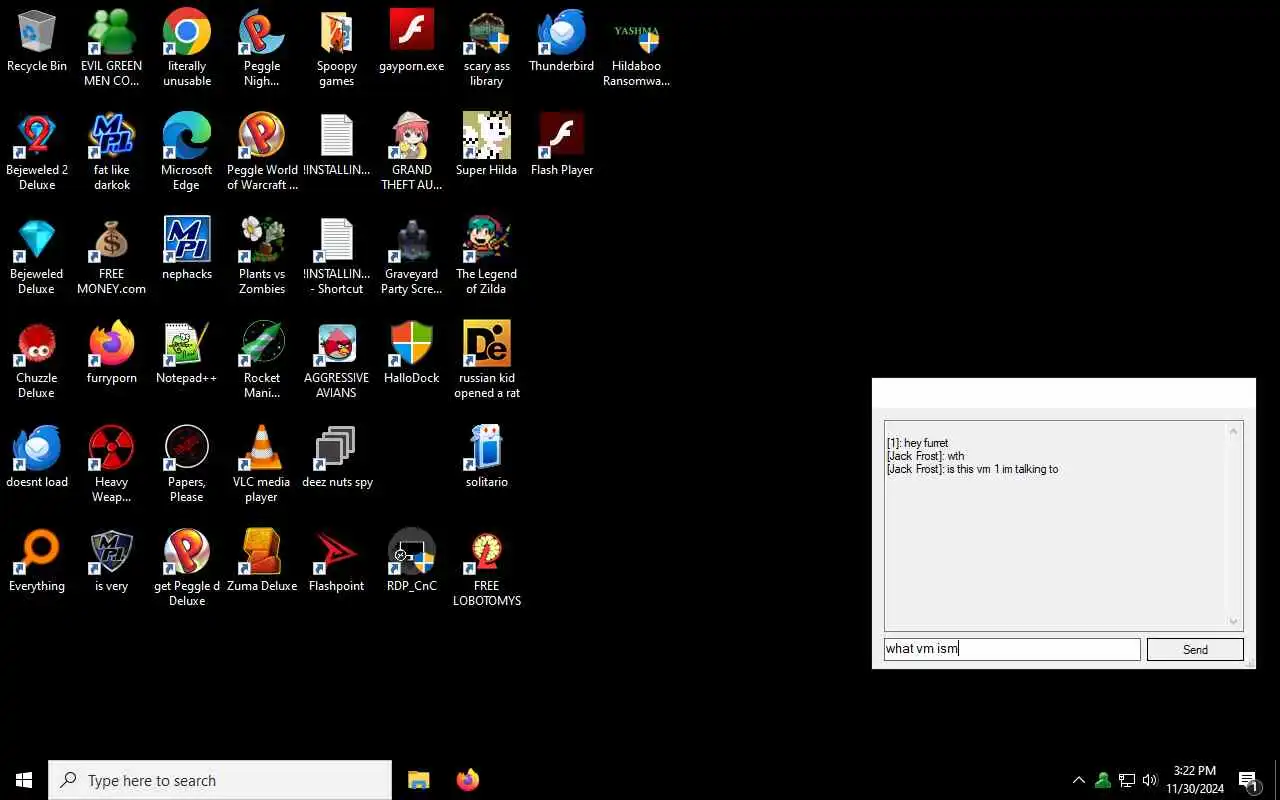The width and height of the screenshot is (1280, 800).
Task: Select the Bejeweled Deluxe diamond icon
Action: point(37,256)
